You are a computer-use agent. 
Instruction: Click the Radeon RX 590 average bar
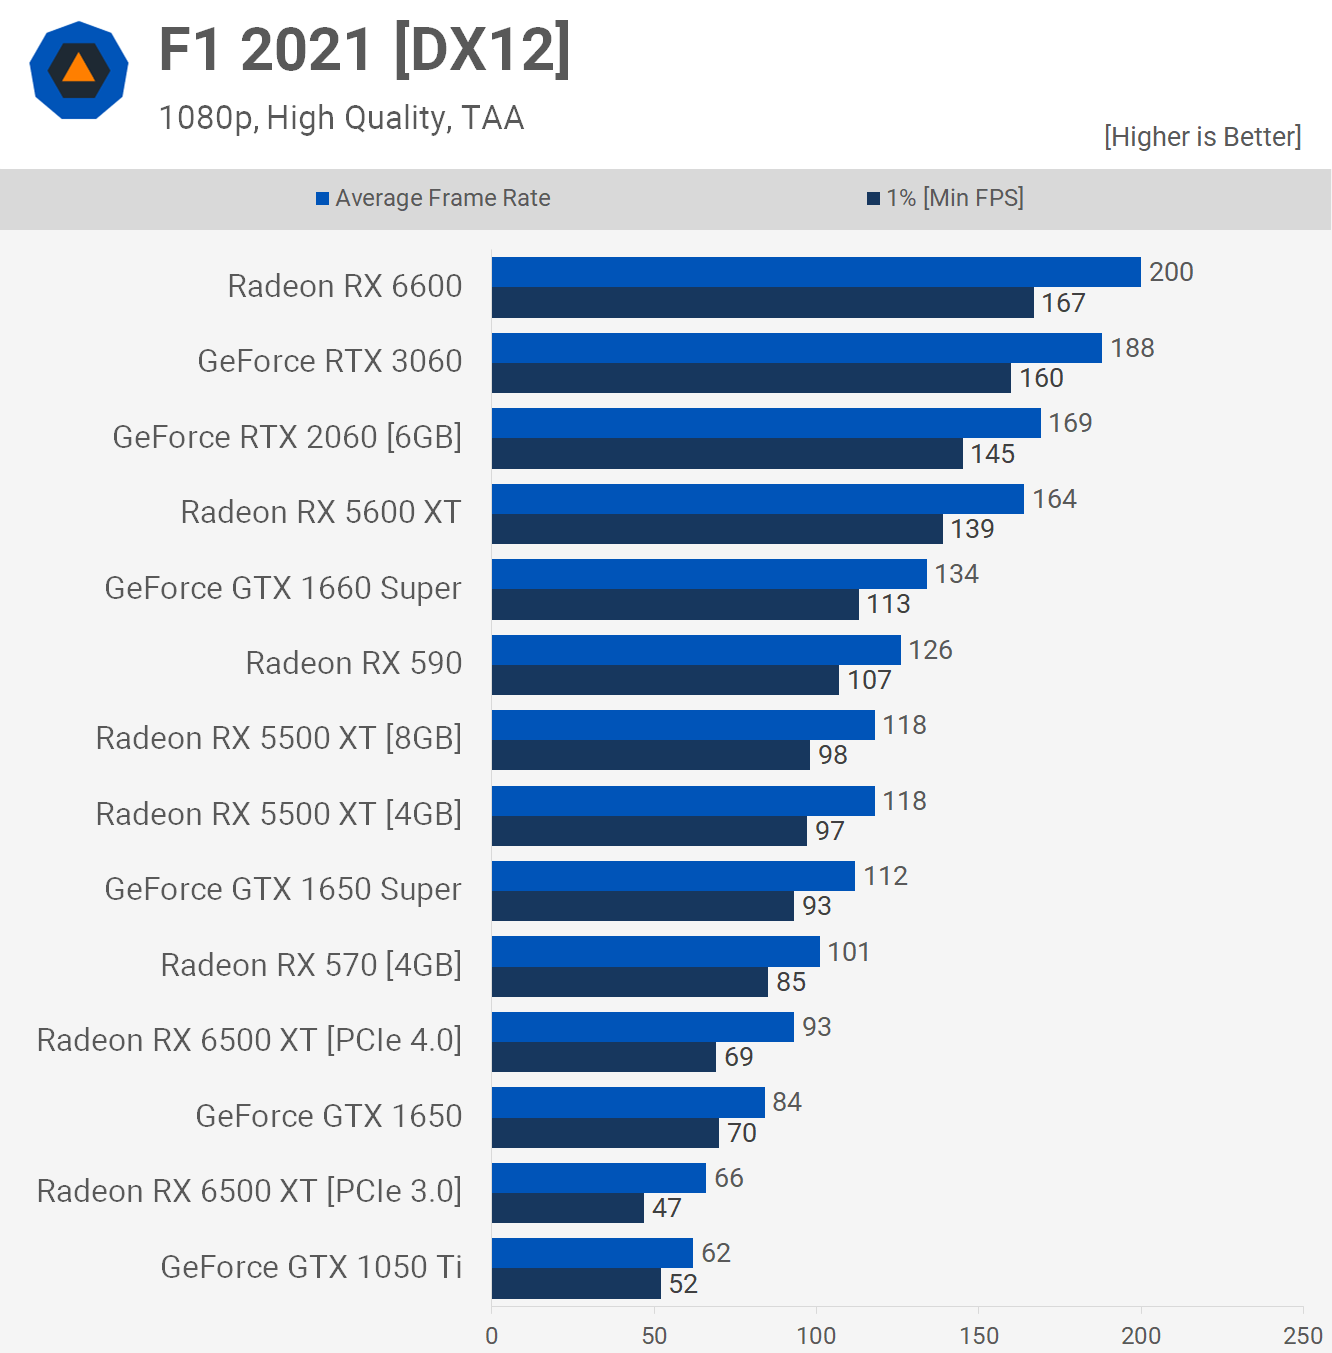(695, 650)
